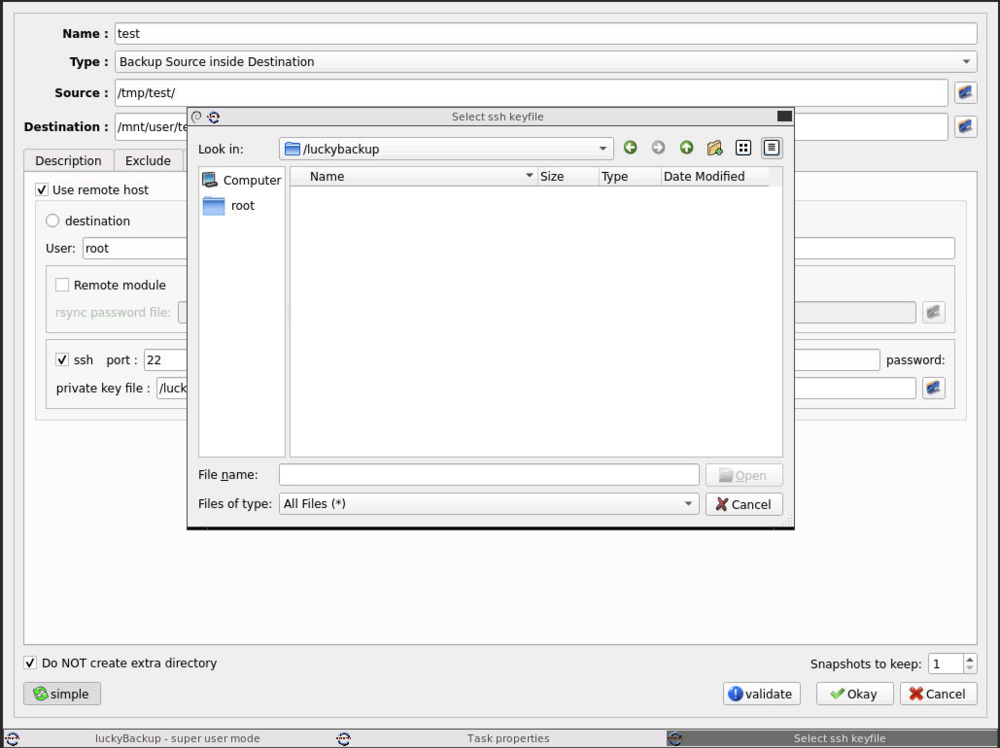1000x748 pixels.
Task: Increase the Snapshots to keep value
Action: (970, 659)
